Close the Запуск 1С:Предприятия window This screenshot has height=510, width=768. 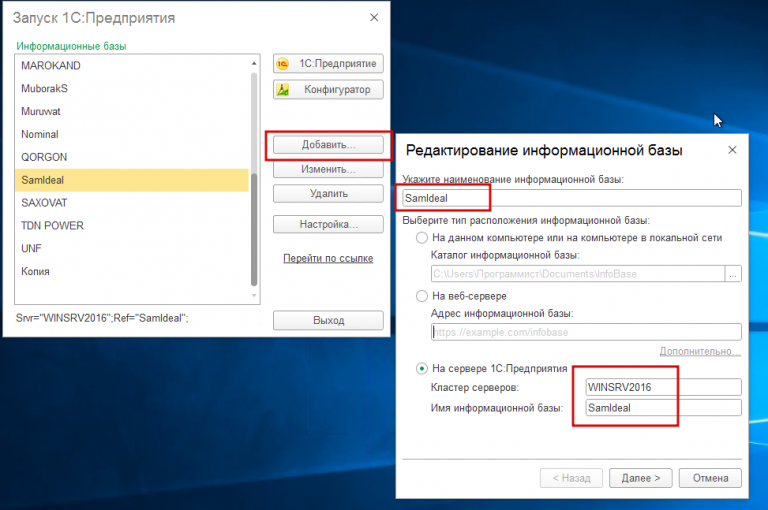pos(374,18)
